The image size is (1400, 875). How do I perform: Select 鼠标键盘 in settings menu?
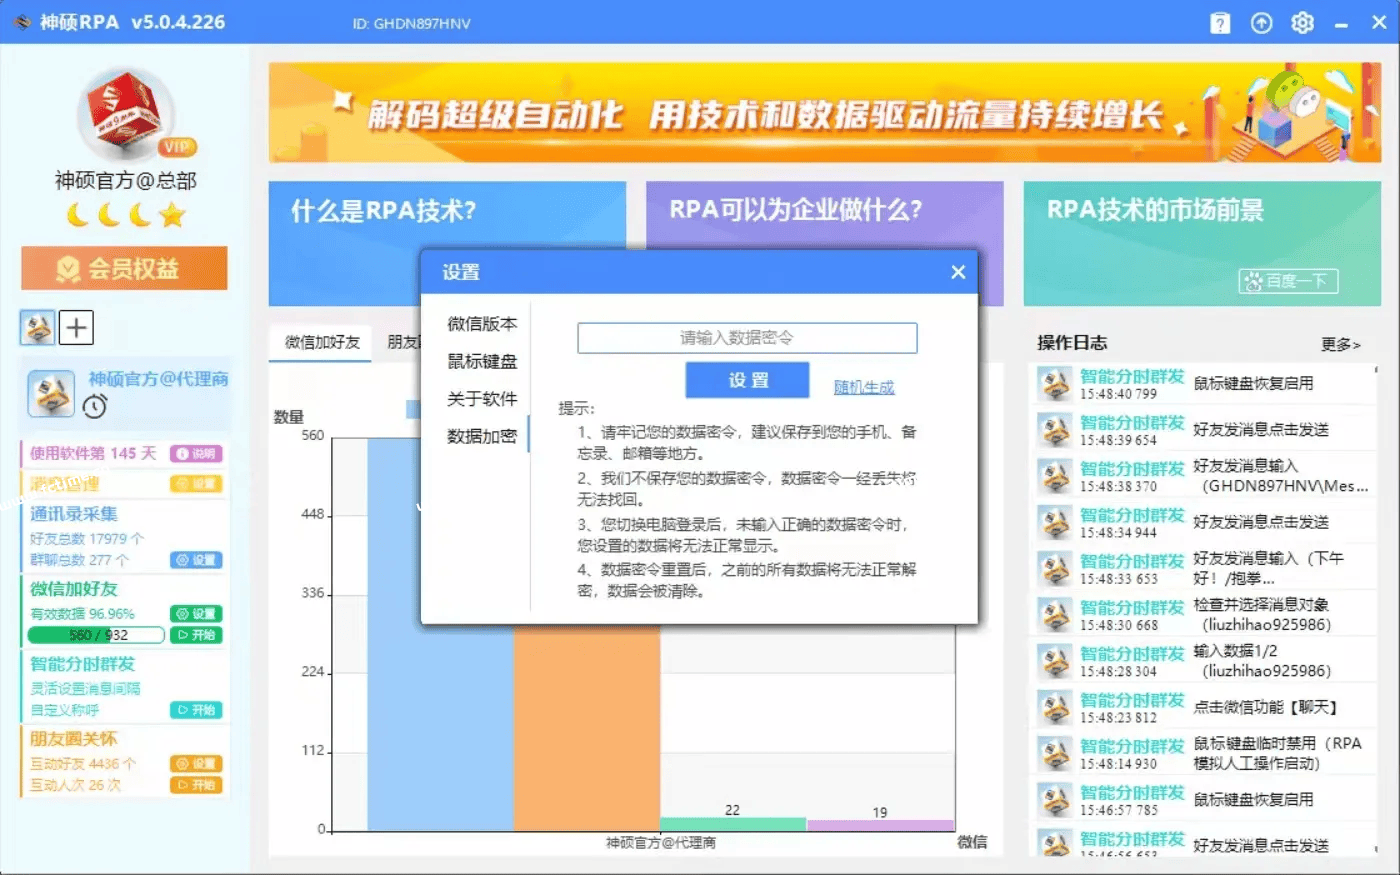[482, 361]
